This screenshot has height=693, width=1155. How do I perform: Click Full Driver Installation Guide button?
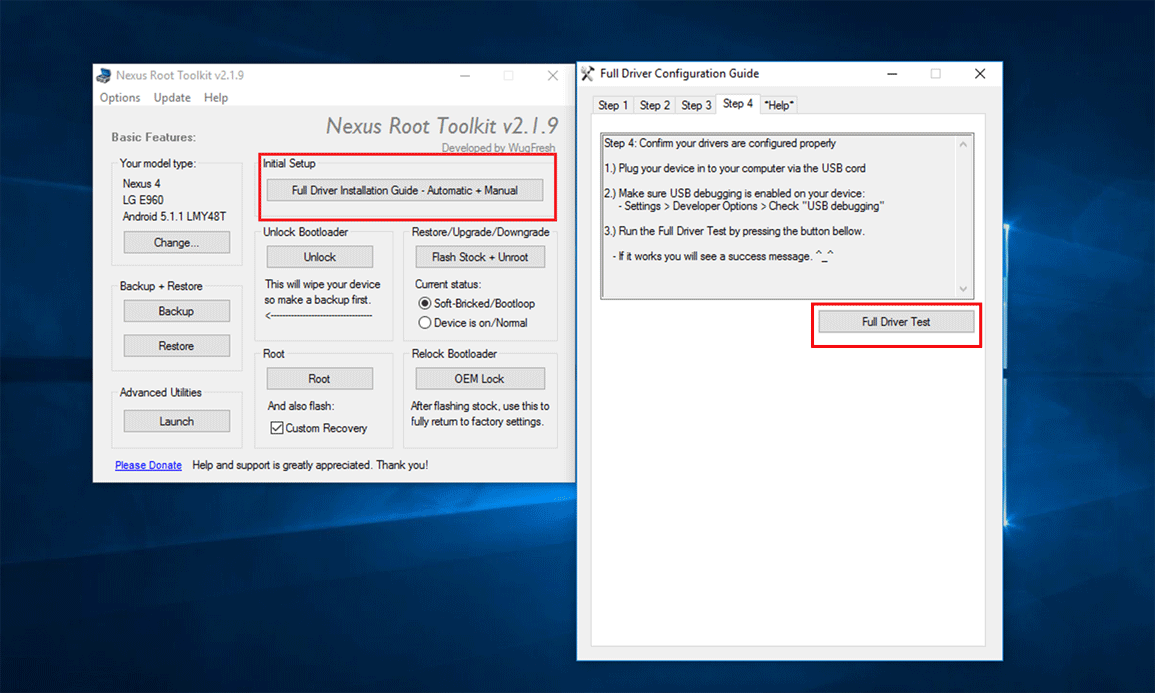pyautogui.click(x=405, y=190)
